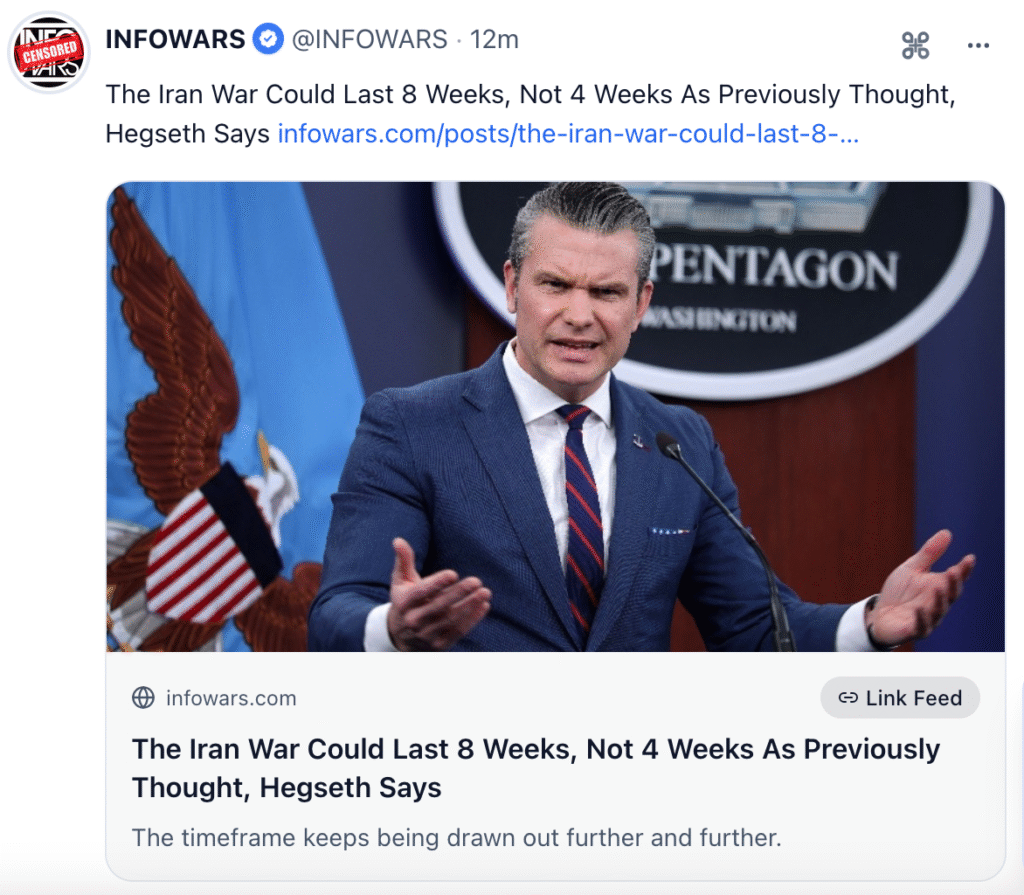This screenshot has width=1024, height=895.
Task: Click the 12m post timestamp
Action: coord(494,39)
